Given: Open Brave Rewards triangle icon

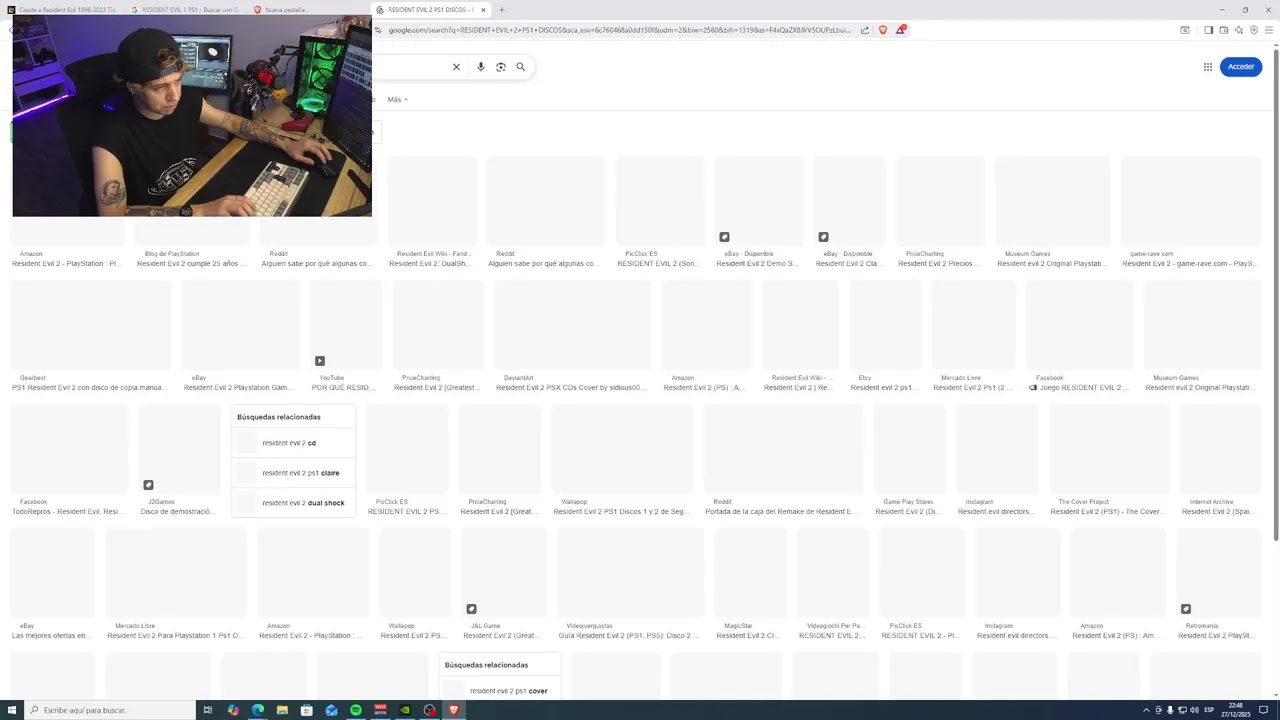Looking at the screenshot, I should click(x=901, y=30).
